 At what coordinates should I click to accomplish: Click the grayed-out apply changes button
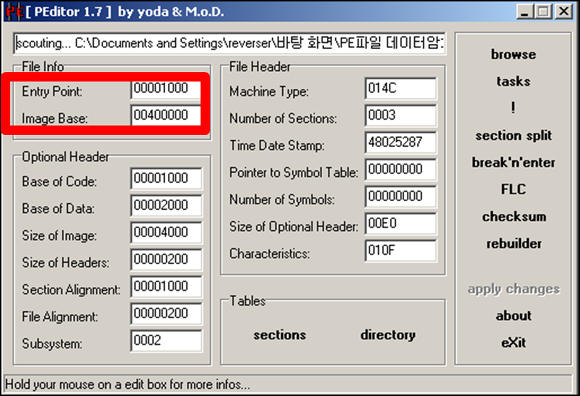(x=514, y=289)
